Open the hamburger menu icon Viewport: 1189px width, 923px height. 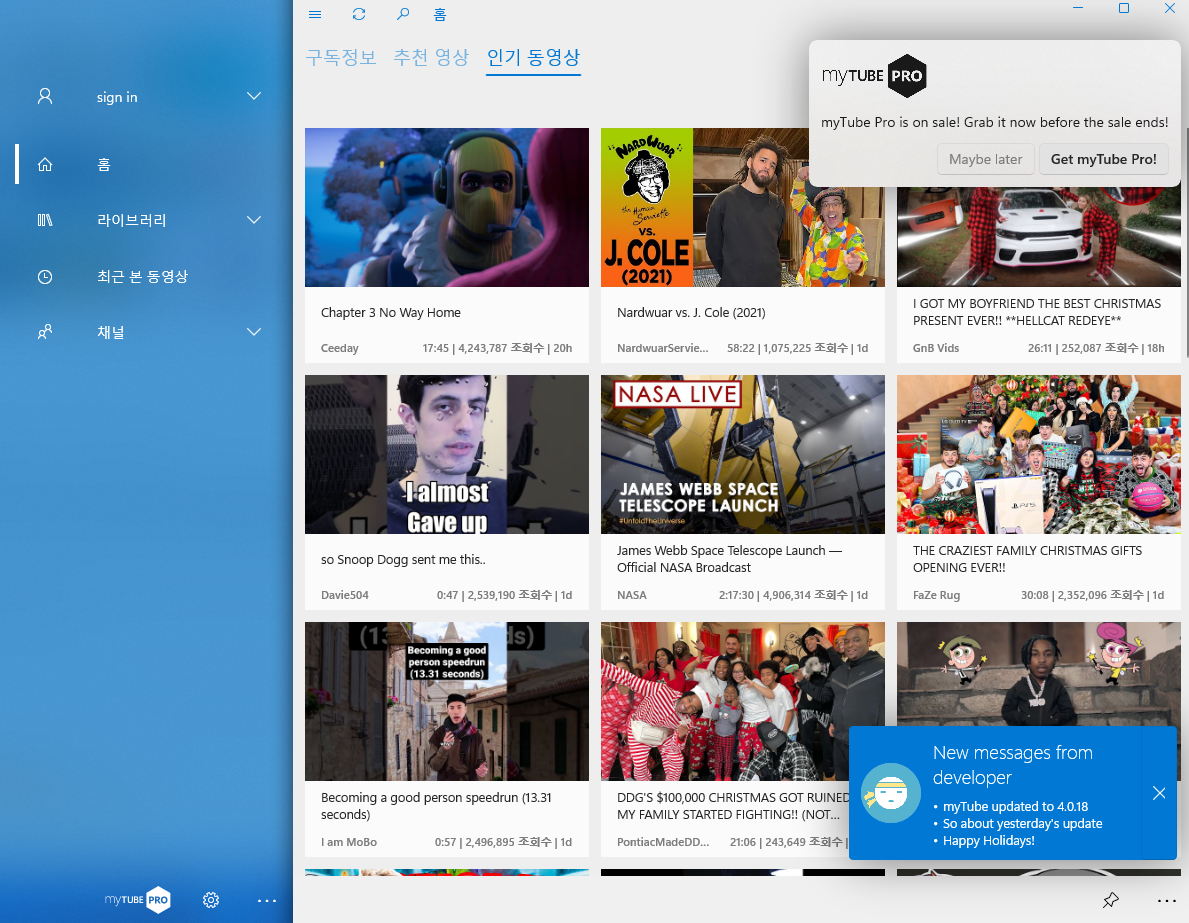pos(315,14)
